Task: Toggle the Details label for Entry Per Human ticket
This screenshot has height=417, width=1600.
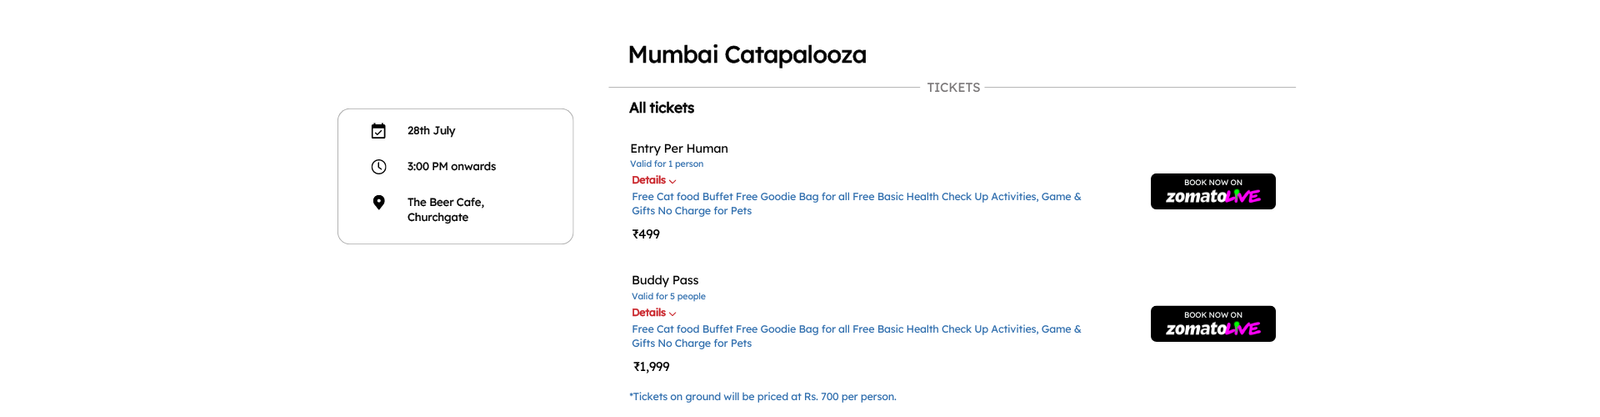Action: (648, 180)
